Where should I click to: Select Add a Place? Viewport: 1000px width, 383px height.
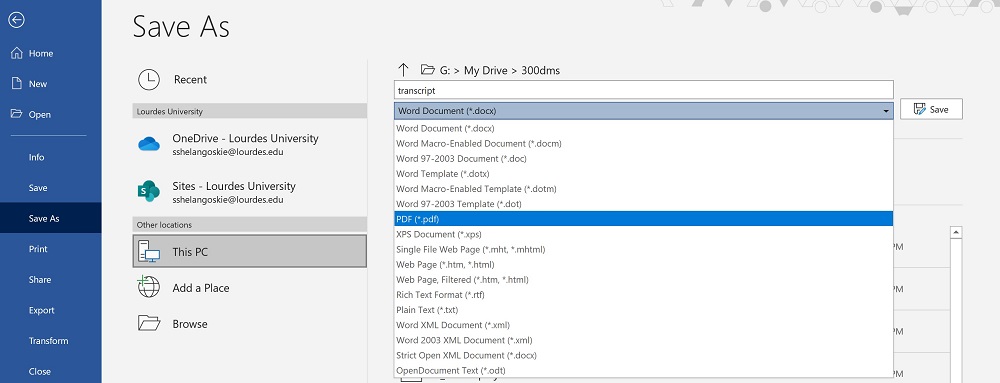250,288
